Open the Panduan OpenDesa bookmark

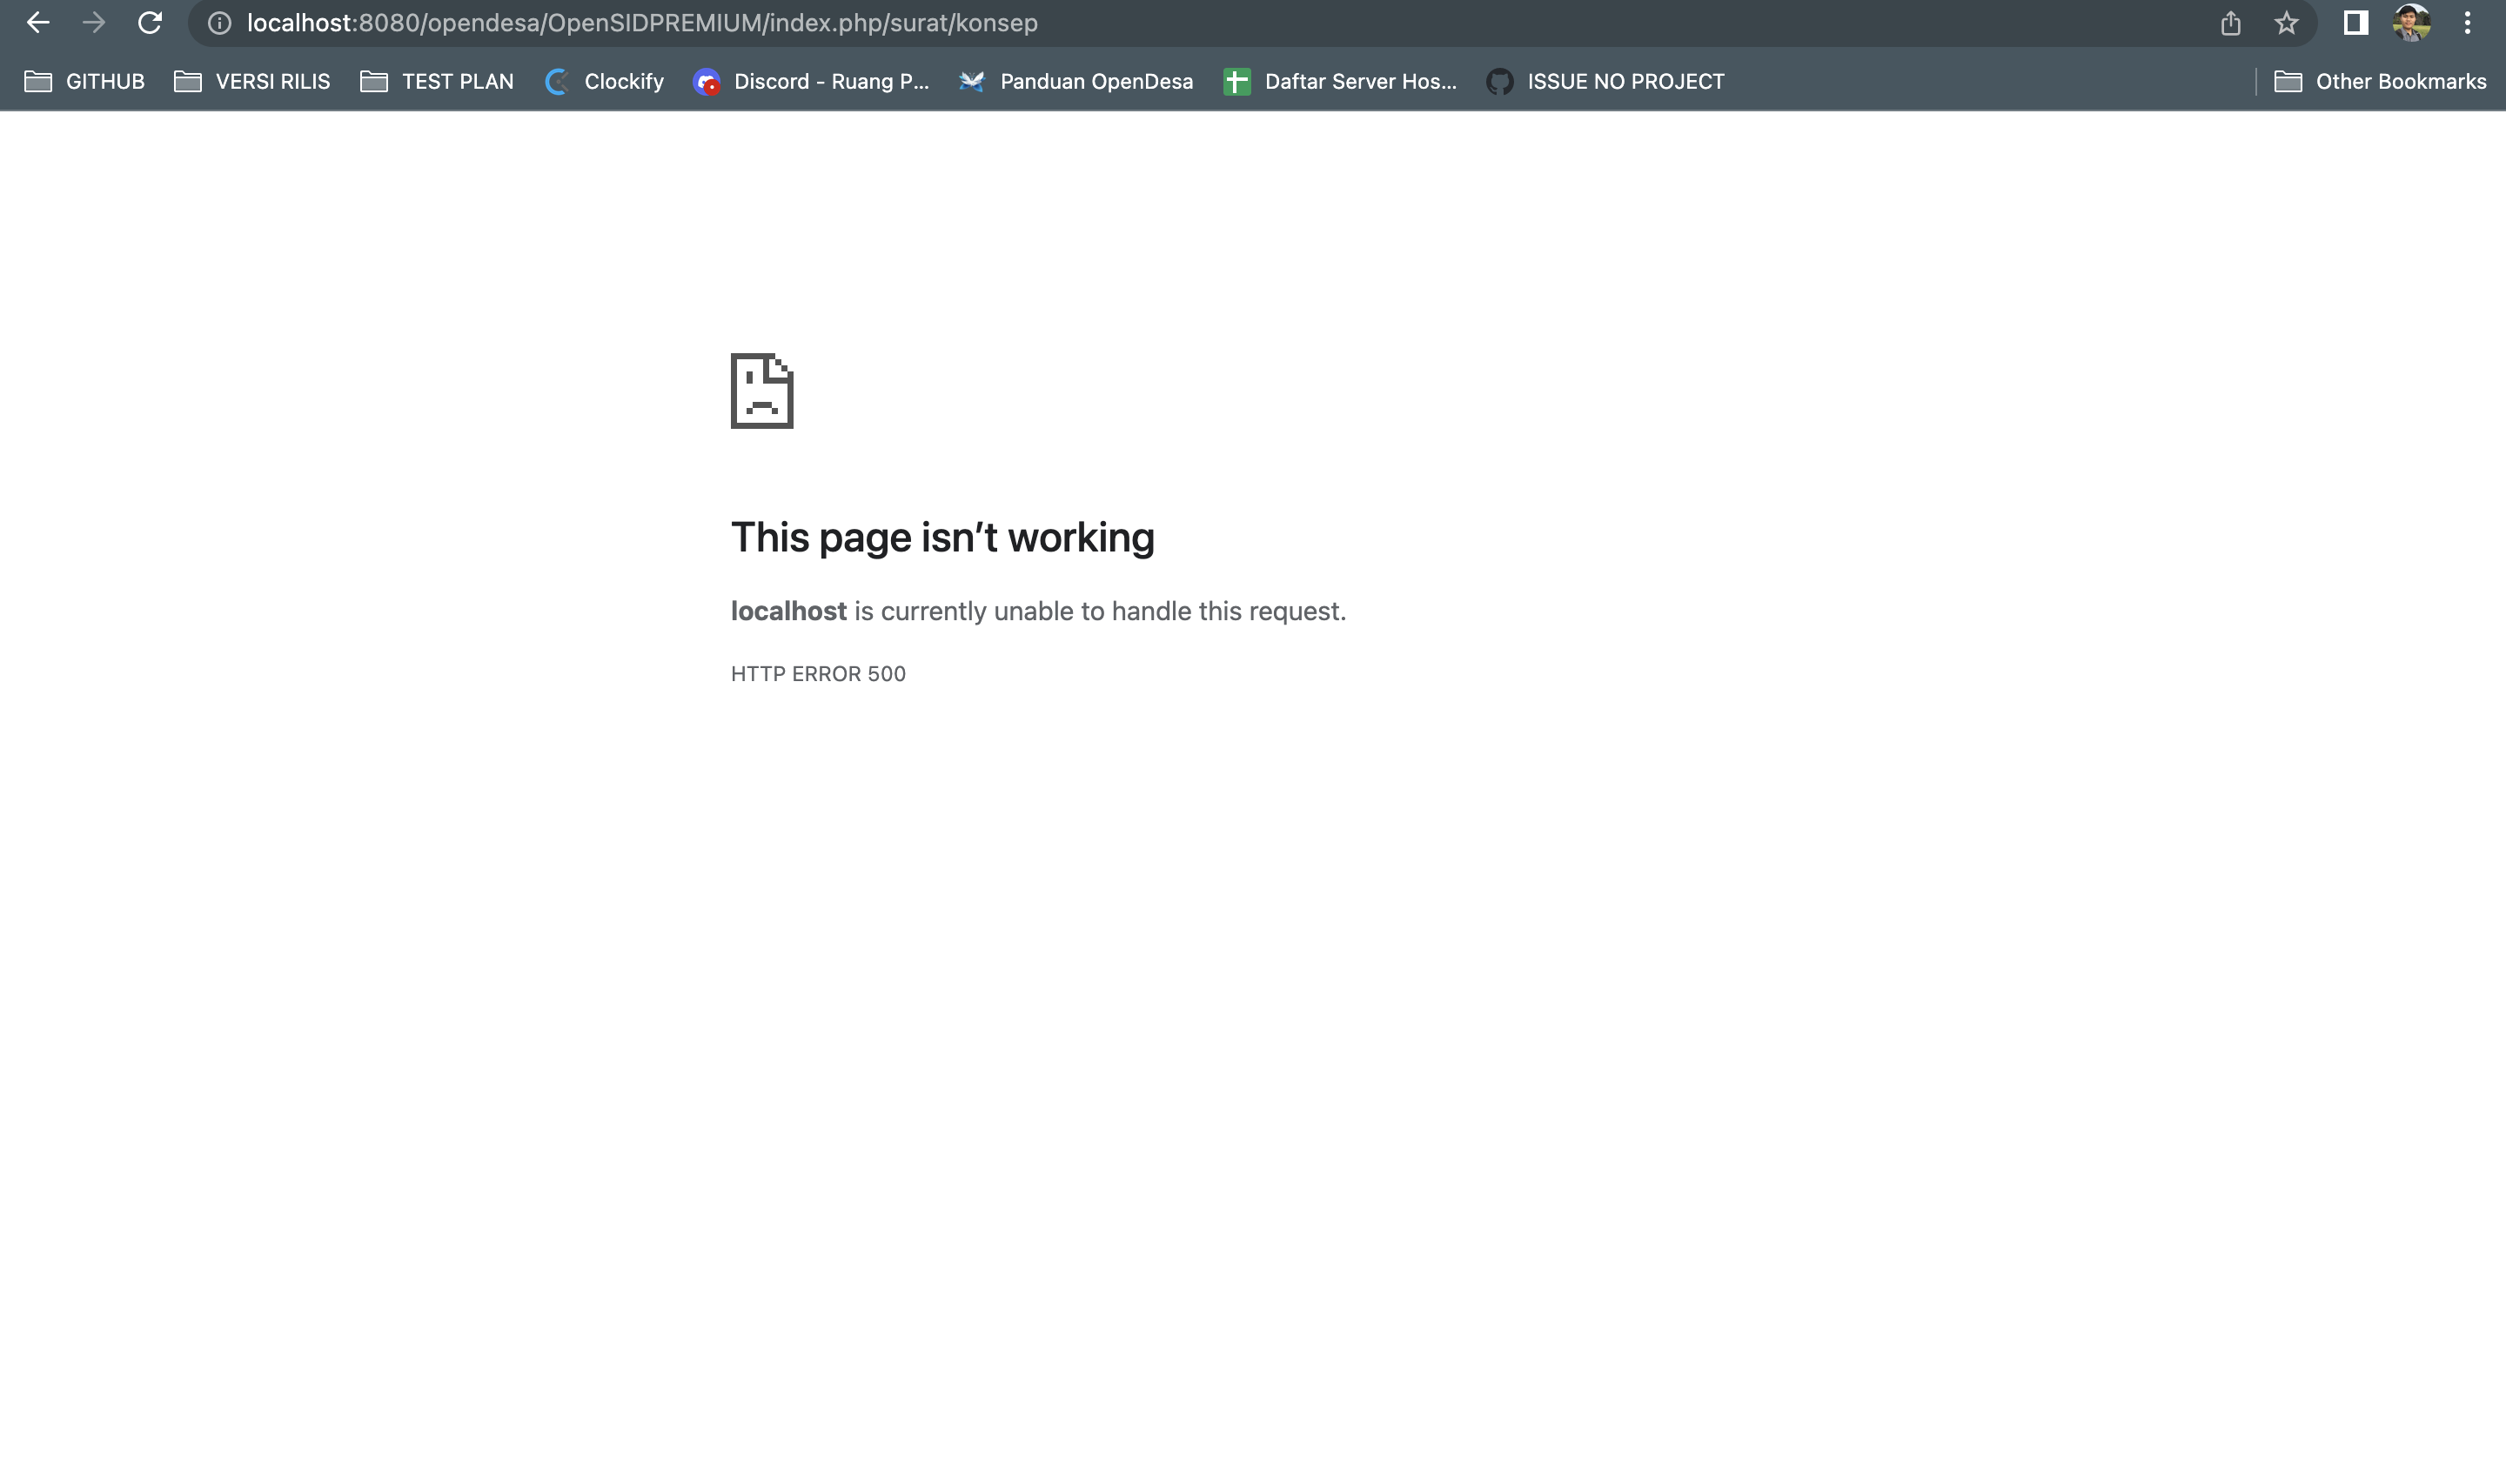[x=1073, y=81]
